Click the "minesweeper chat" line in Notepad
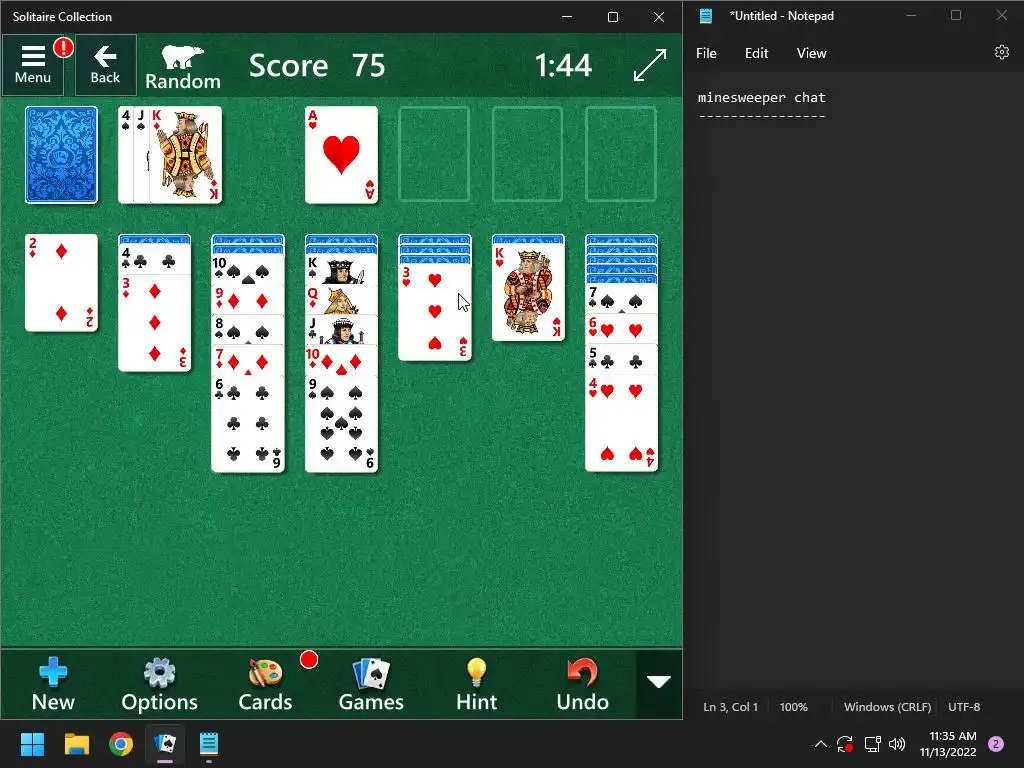The width and height of the screenshot is (1024, 768). click(761, 97)
